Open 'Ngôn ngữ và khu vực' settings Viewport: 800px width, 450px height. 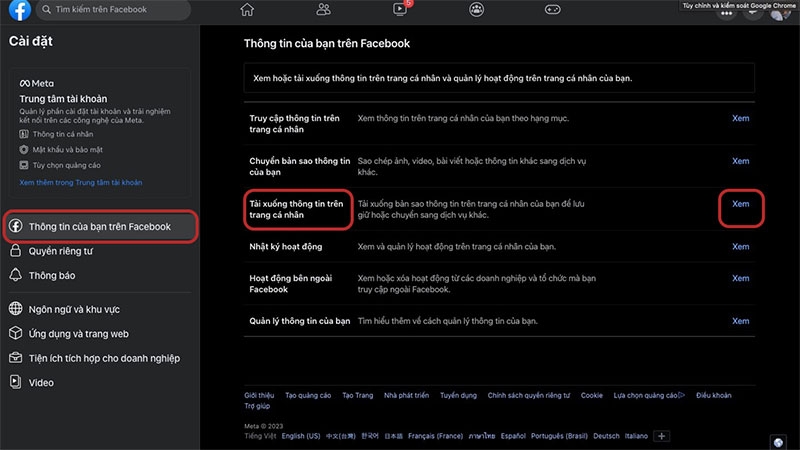pos(74,309)
